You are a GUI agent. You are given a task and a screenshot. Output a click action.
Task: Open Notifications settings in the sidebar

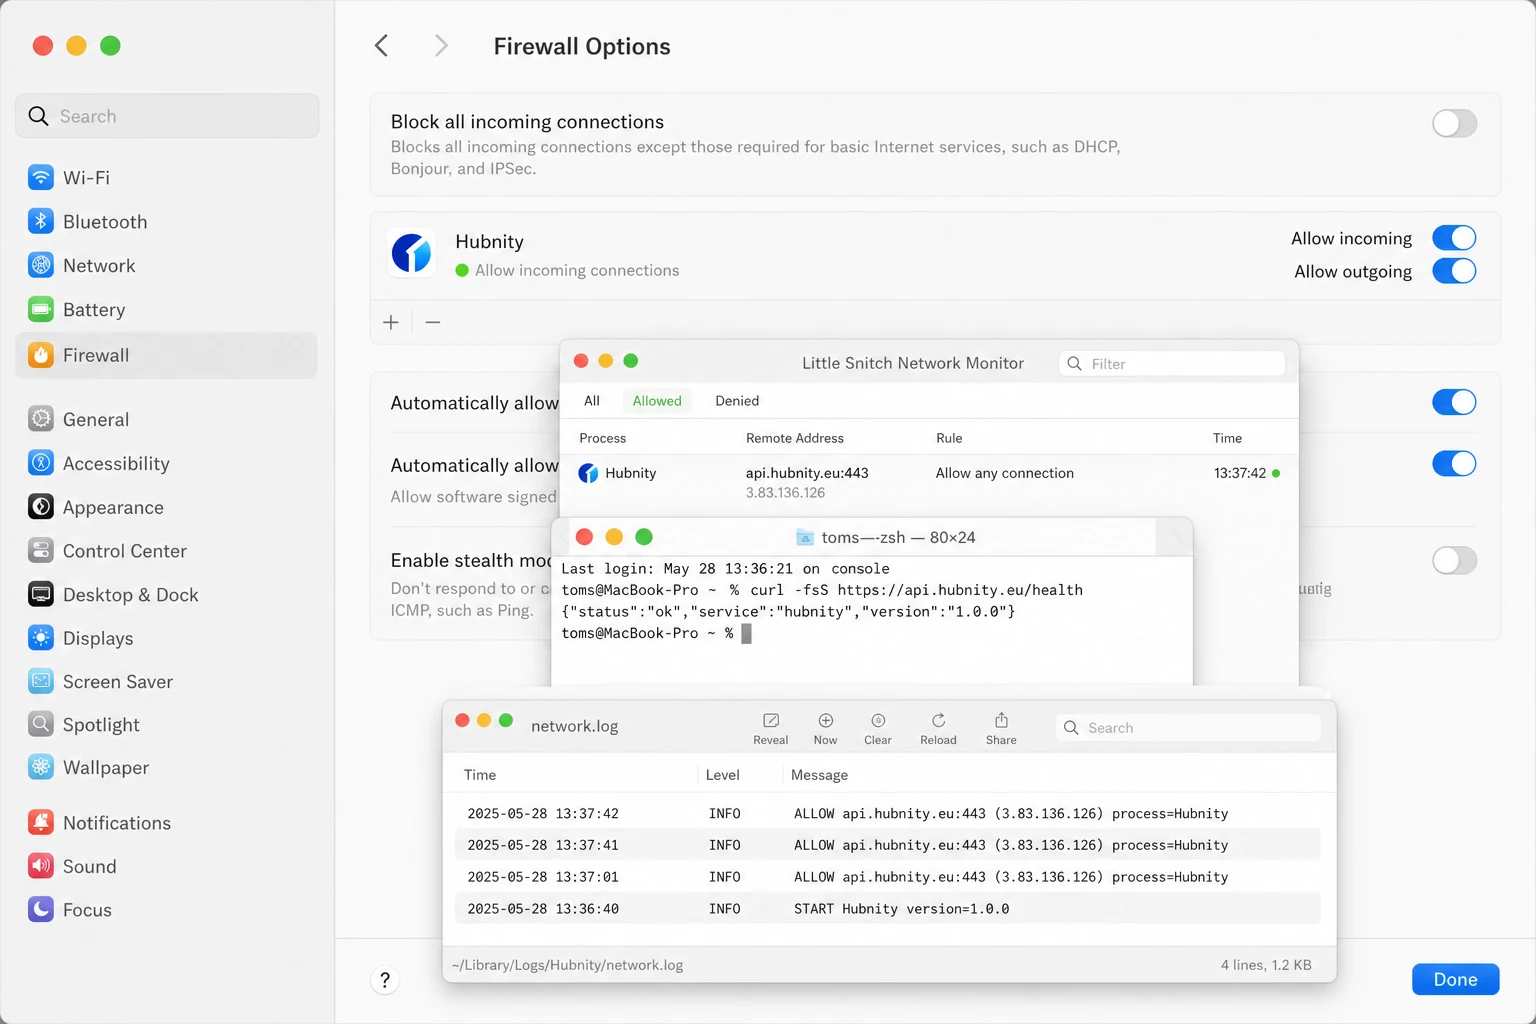click(x=166, y=823)
